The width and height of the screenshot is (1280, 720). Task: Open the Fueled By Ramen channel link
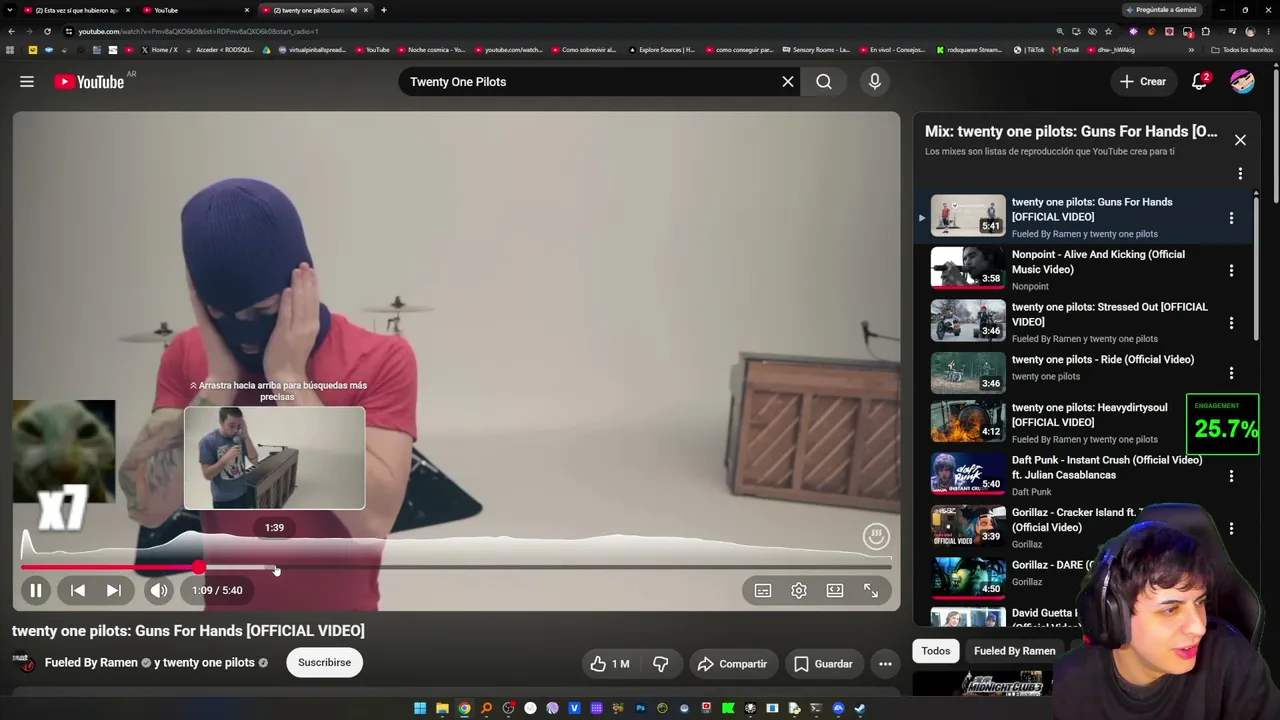(91, 663)
